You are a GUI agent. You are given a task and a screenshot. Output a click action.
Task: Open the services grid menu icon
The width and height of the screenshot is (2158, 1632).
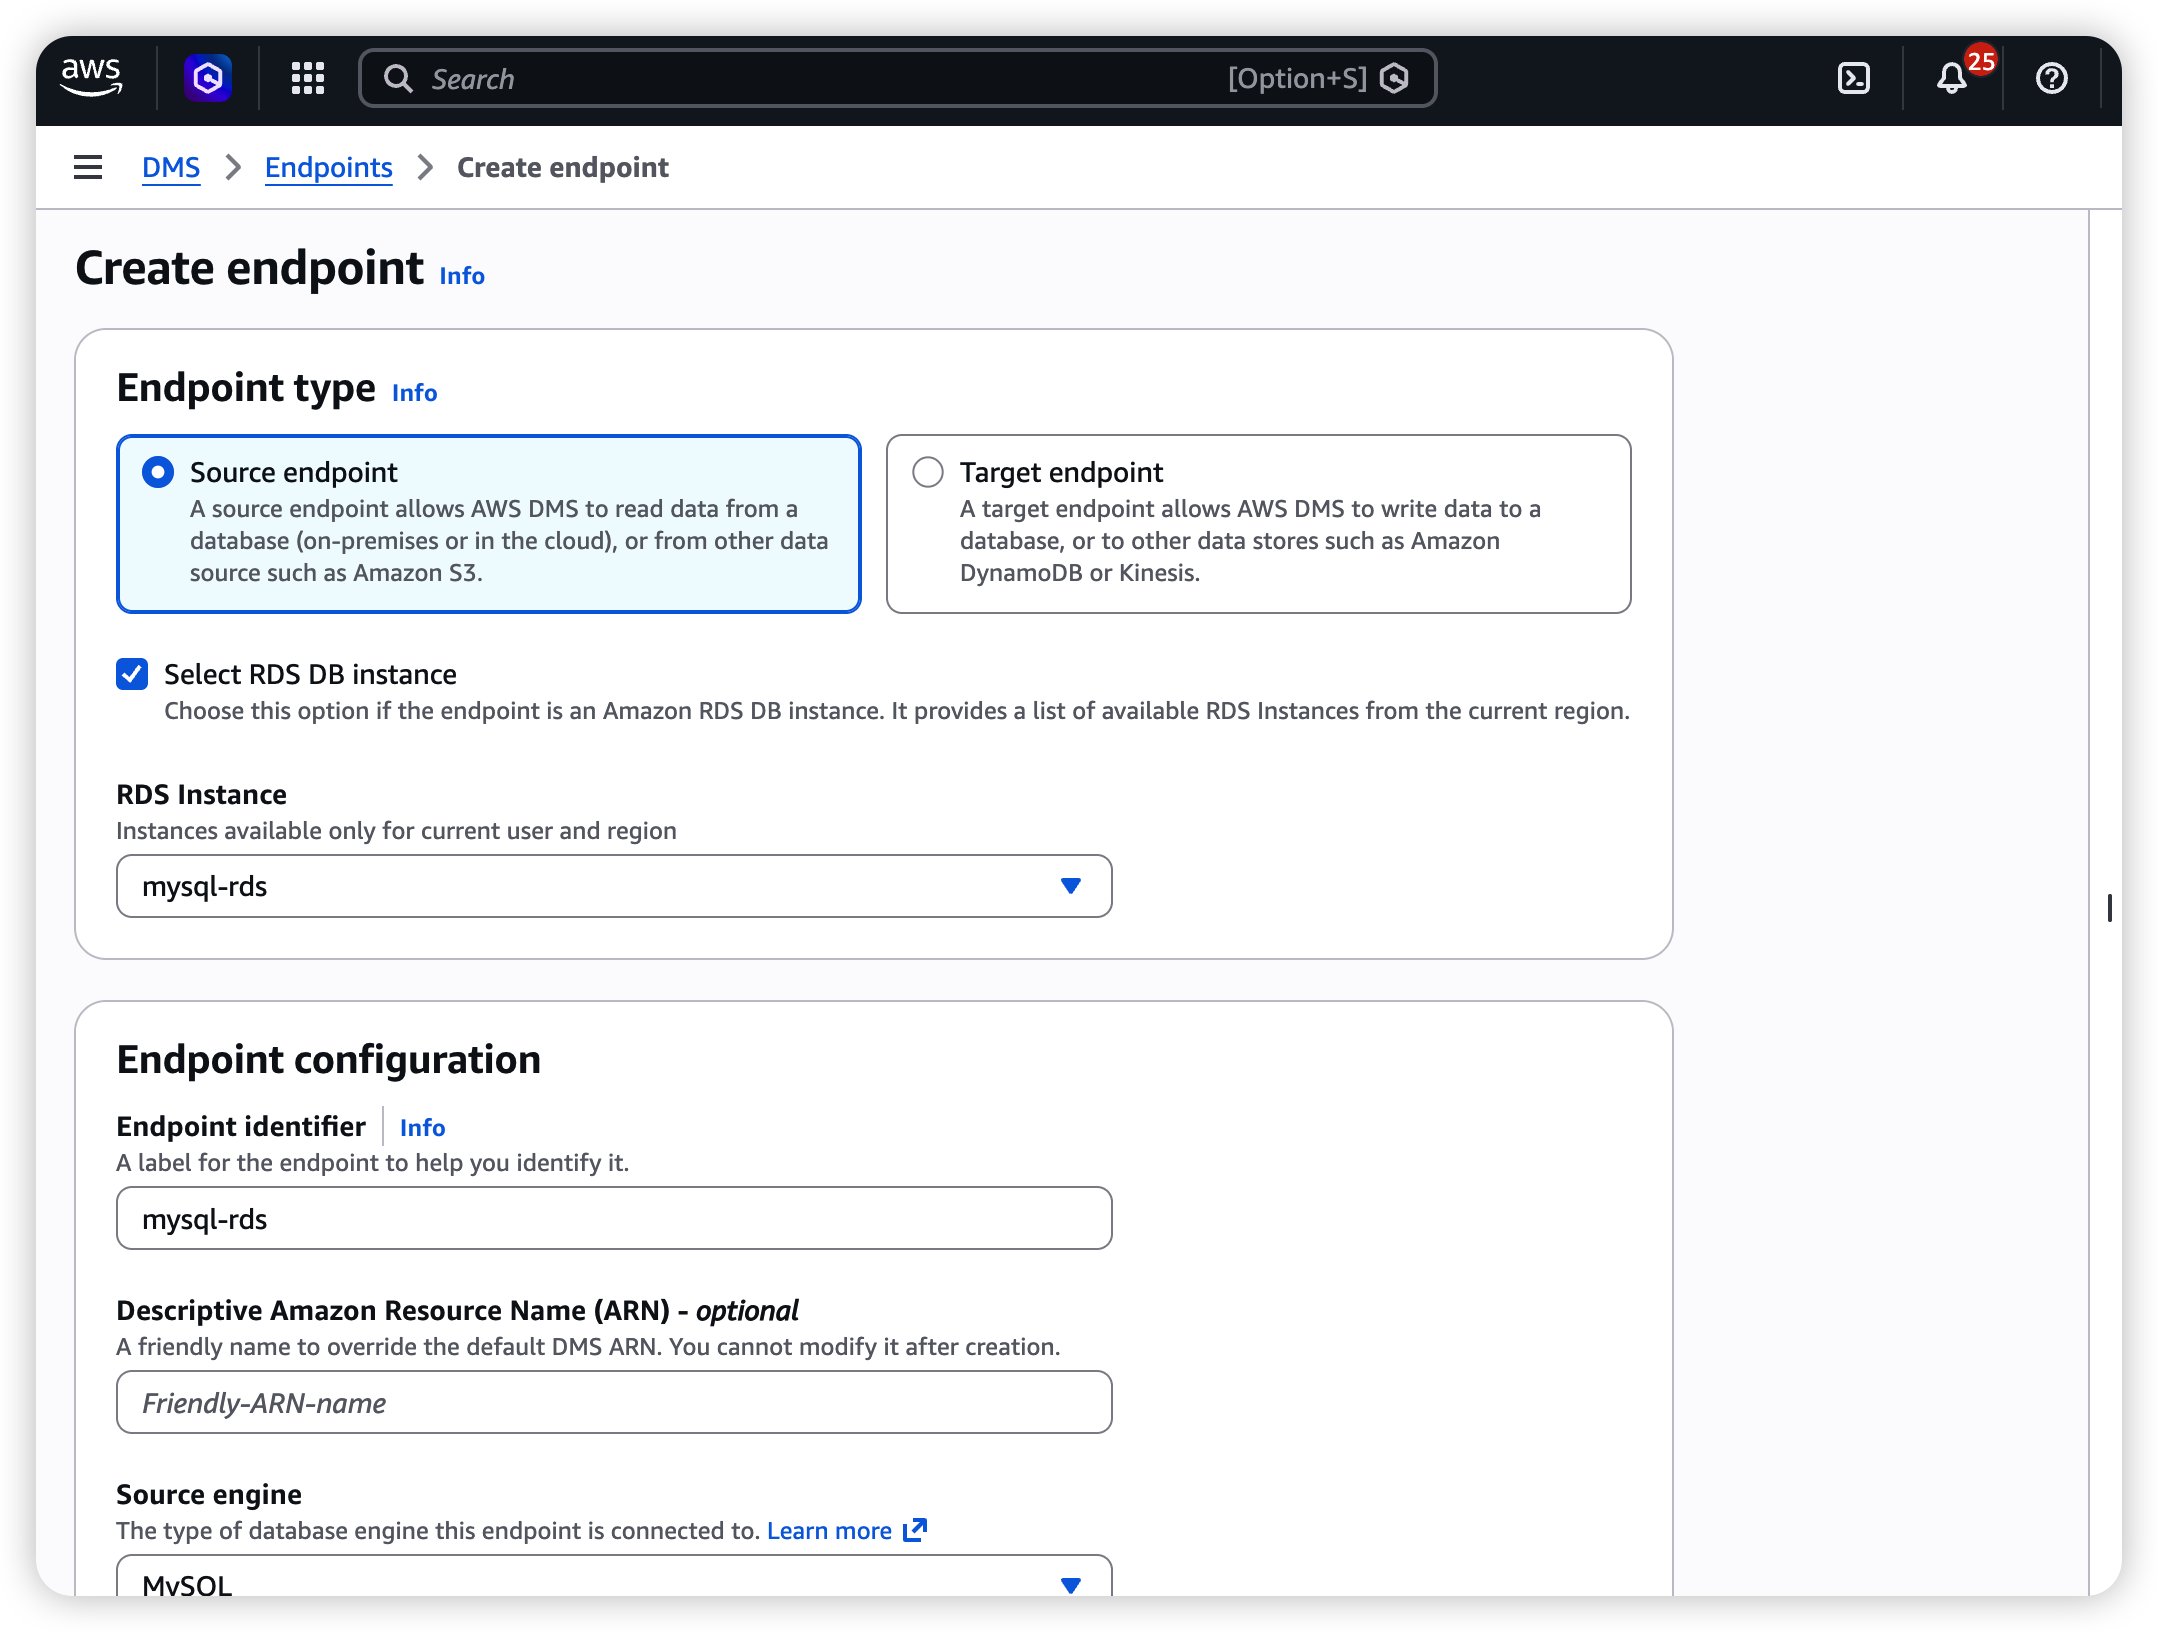307,77
